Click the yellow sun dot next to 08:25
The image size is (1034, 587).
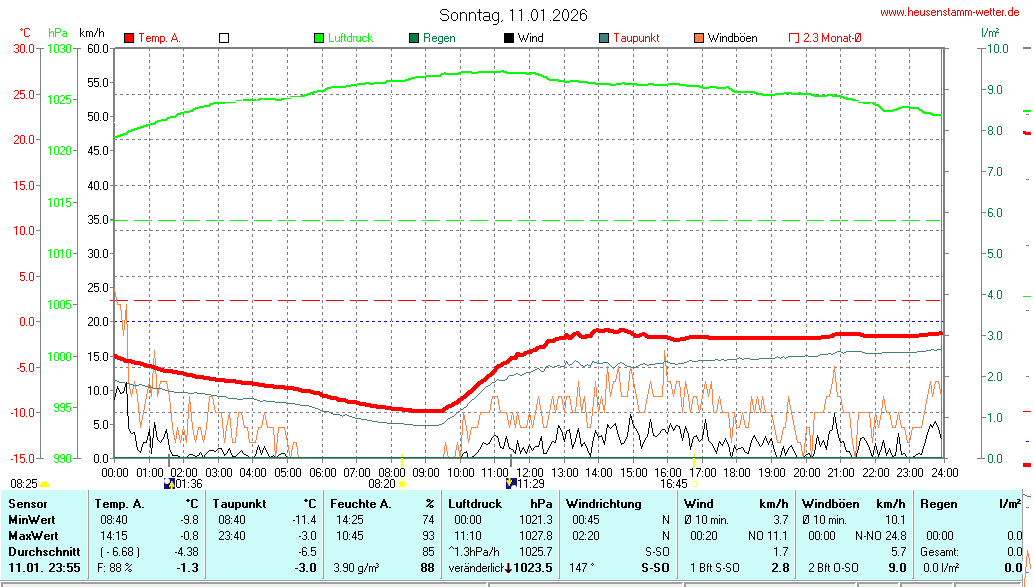pos(44,484)
